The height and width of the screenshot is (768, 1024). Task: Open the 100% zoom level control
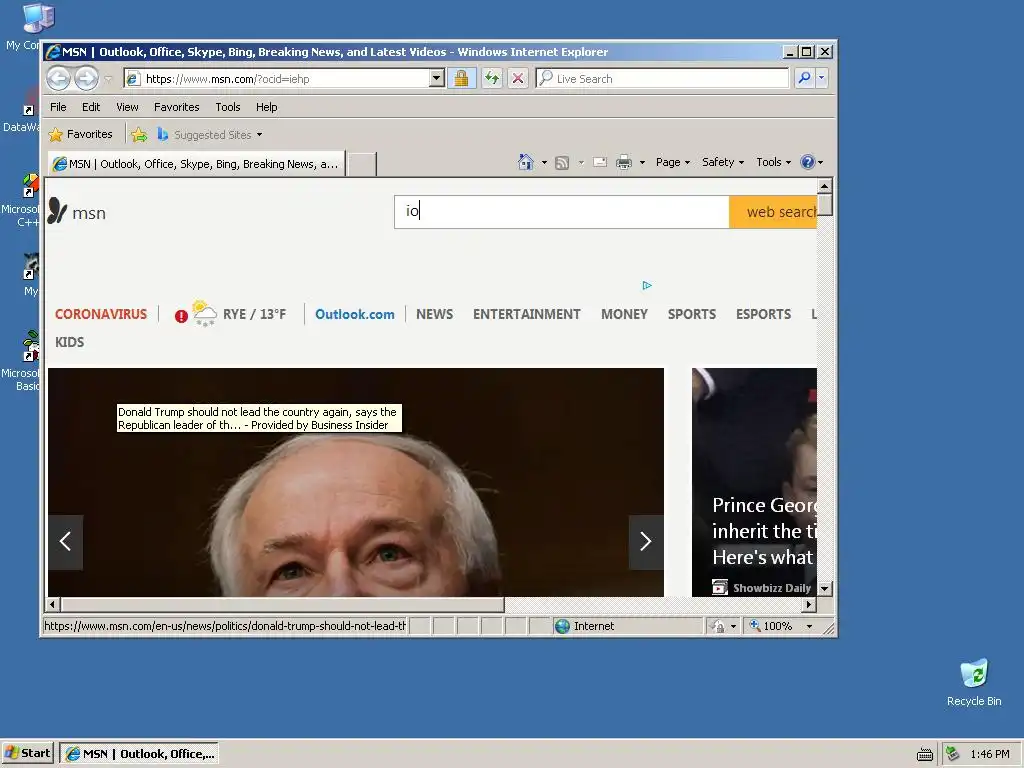tap(780, 626)
